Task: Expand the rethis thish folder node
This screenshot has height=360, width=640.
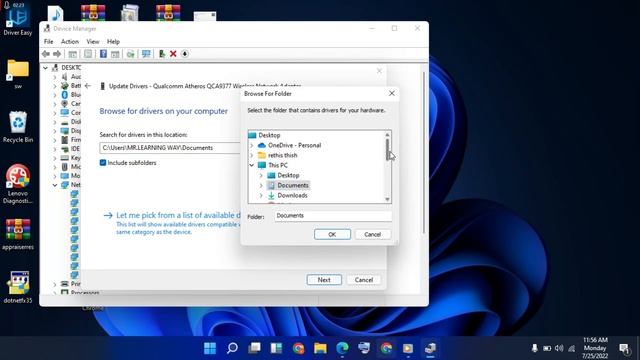Action: [x=252, y=156]
